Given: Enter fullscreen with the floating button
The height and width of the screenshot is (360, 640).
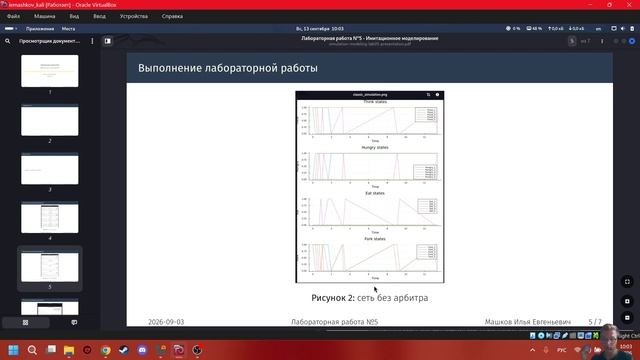Looking at the screenshot, I should click(627, 282).
